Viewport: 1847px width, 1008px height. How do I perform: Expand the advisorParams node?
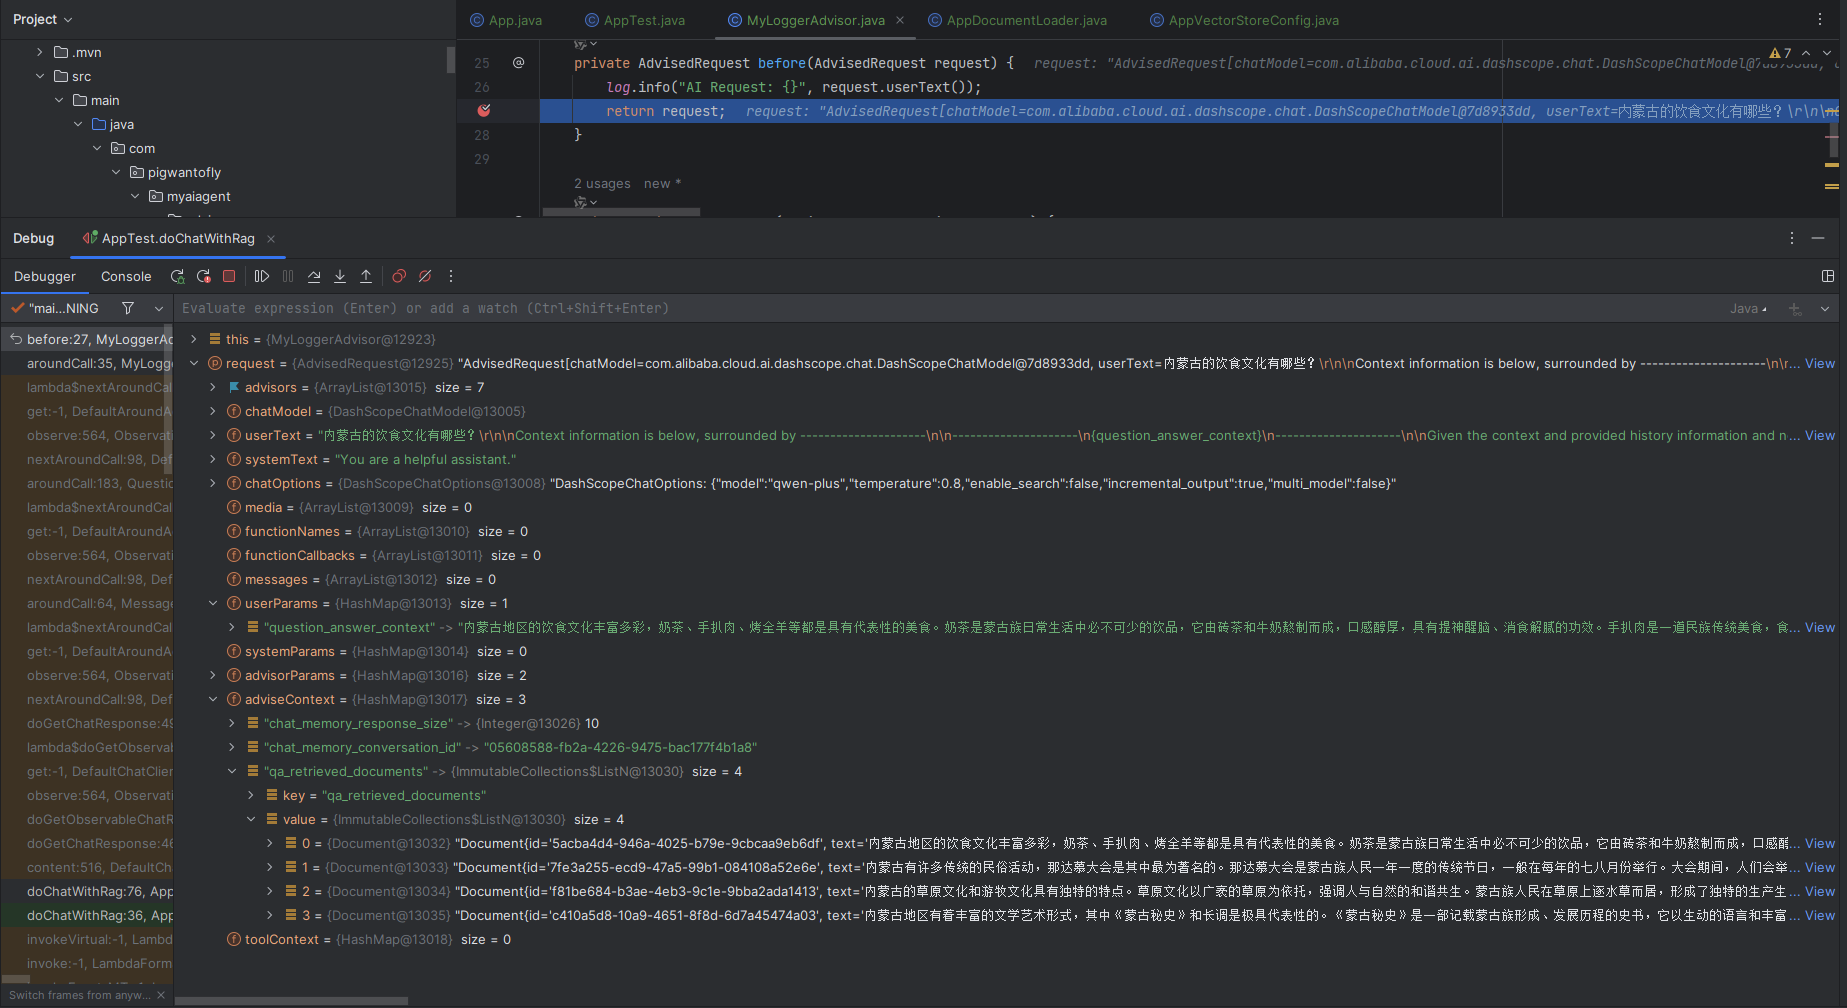[213, 675]
